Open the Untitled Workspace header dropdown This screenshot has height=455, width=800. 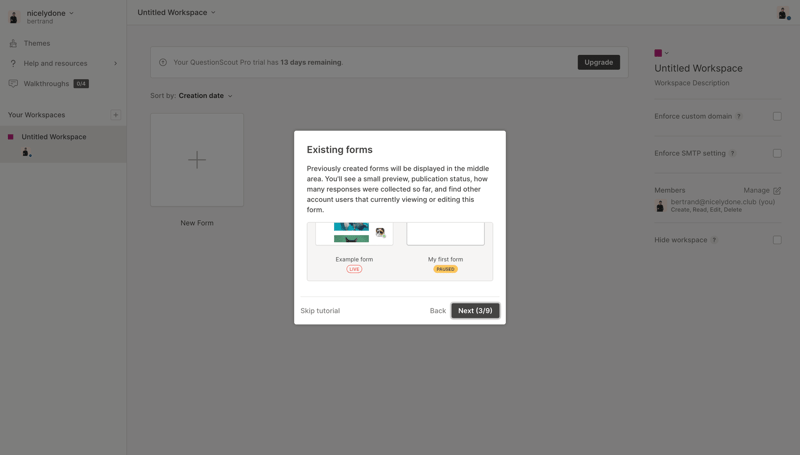click(x=176, y=12)
